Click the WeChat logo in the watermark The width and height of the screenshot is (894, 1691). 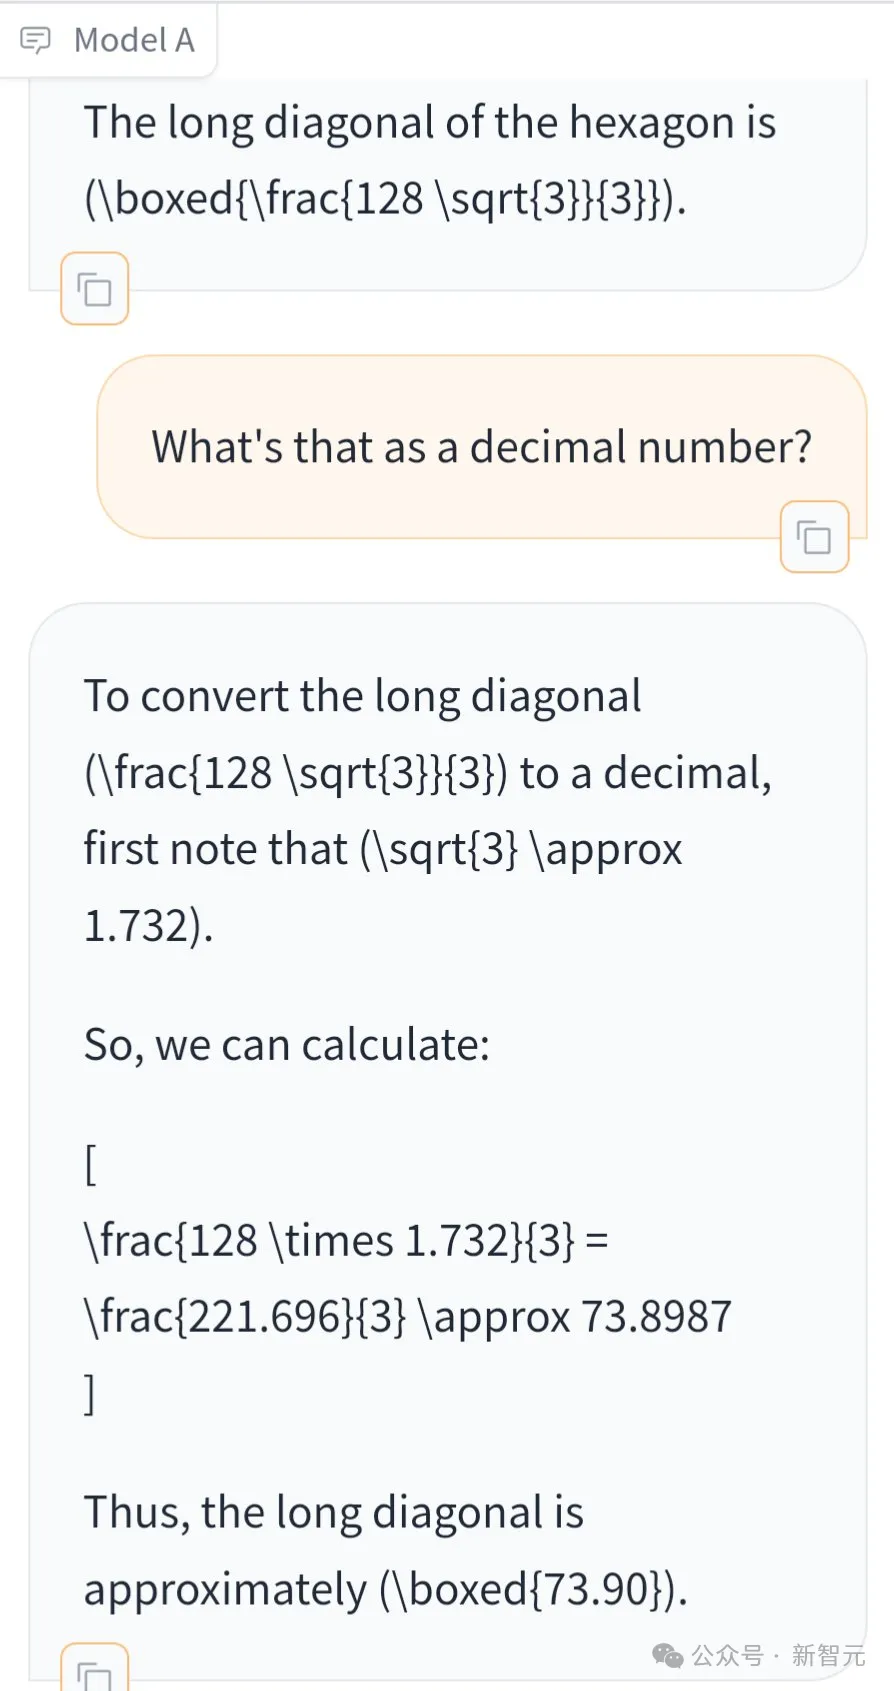(x=668, y=1656)
